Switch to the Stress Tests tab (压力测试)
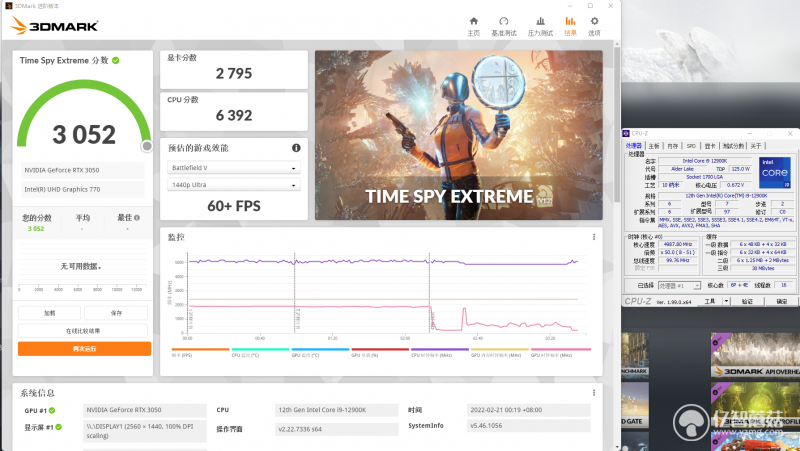 [540, 27]
